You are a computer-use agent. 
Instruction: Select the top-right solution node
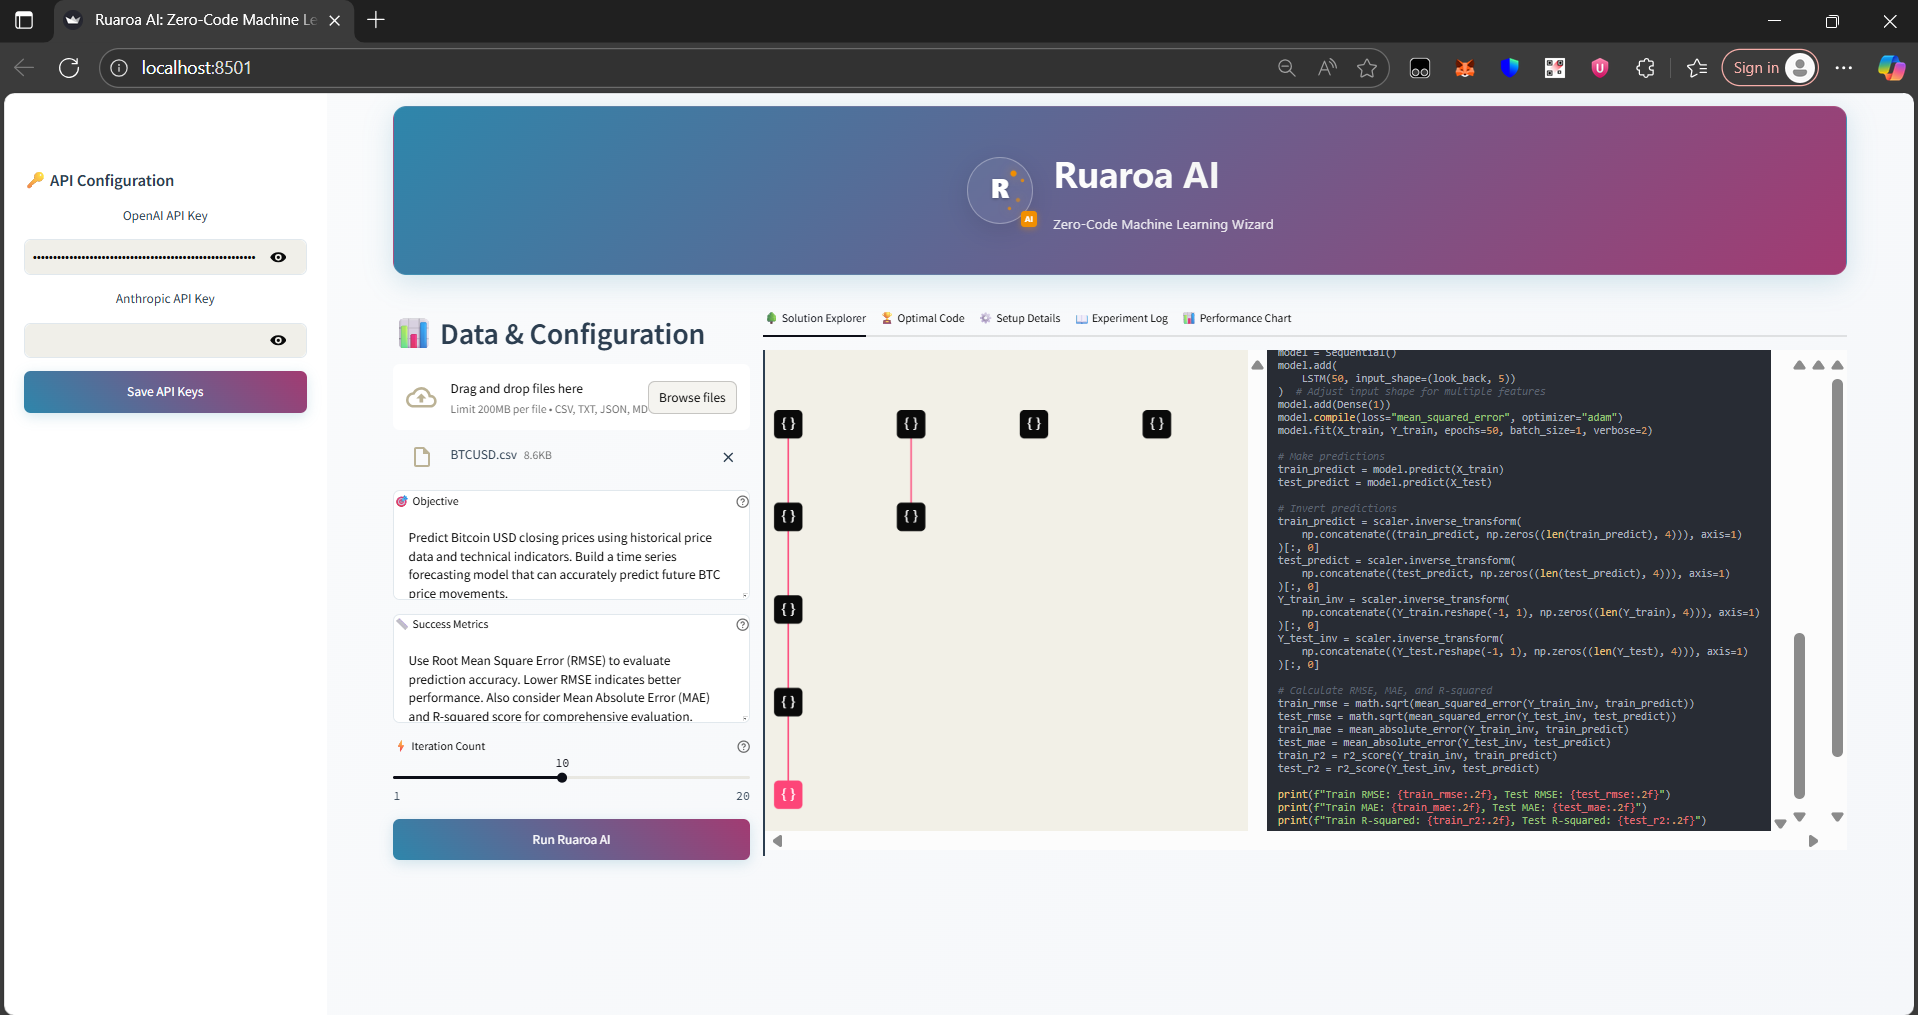coord(1157,424)
